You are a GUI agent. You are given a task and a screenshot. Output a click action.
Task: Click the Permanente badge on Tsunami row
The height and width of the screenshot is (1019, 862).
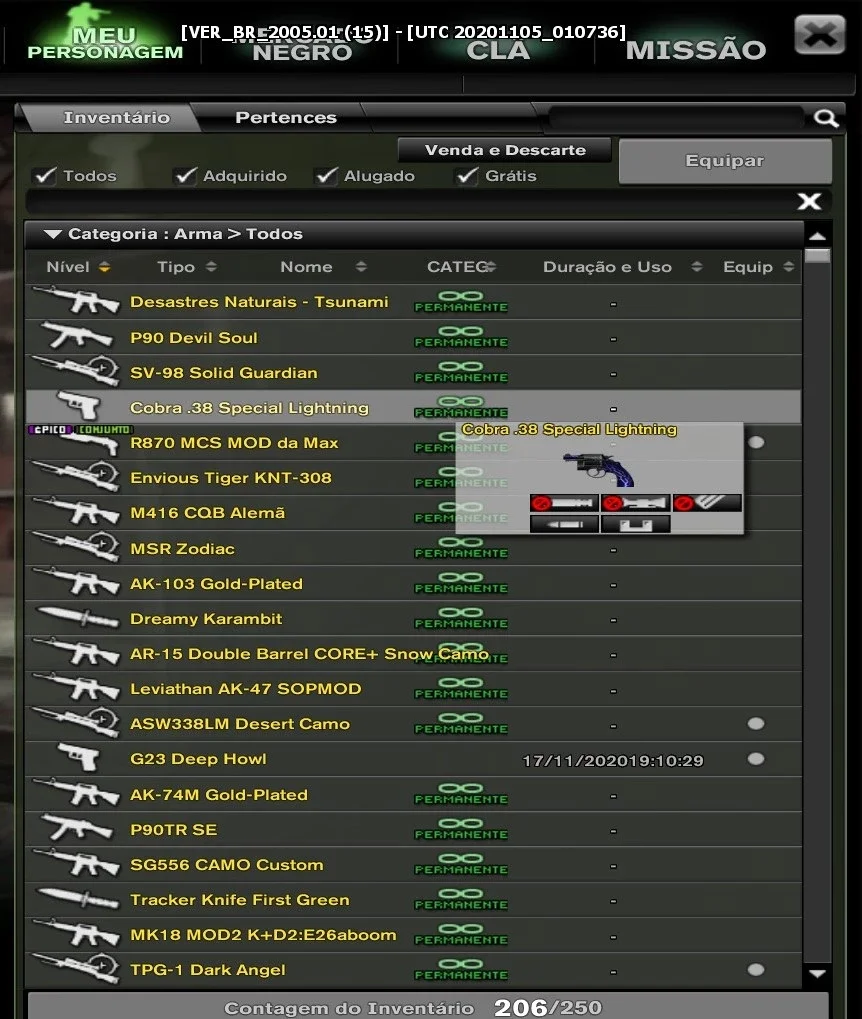pyautogui.click(x=461, y=302)
